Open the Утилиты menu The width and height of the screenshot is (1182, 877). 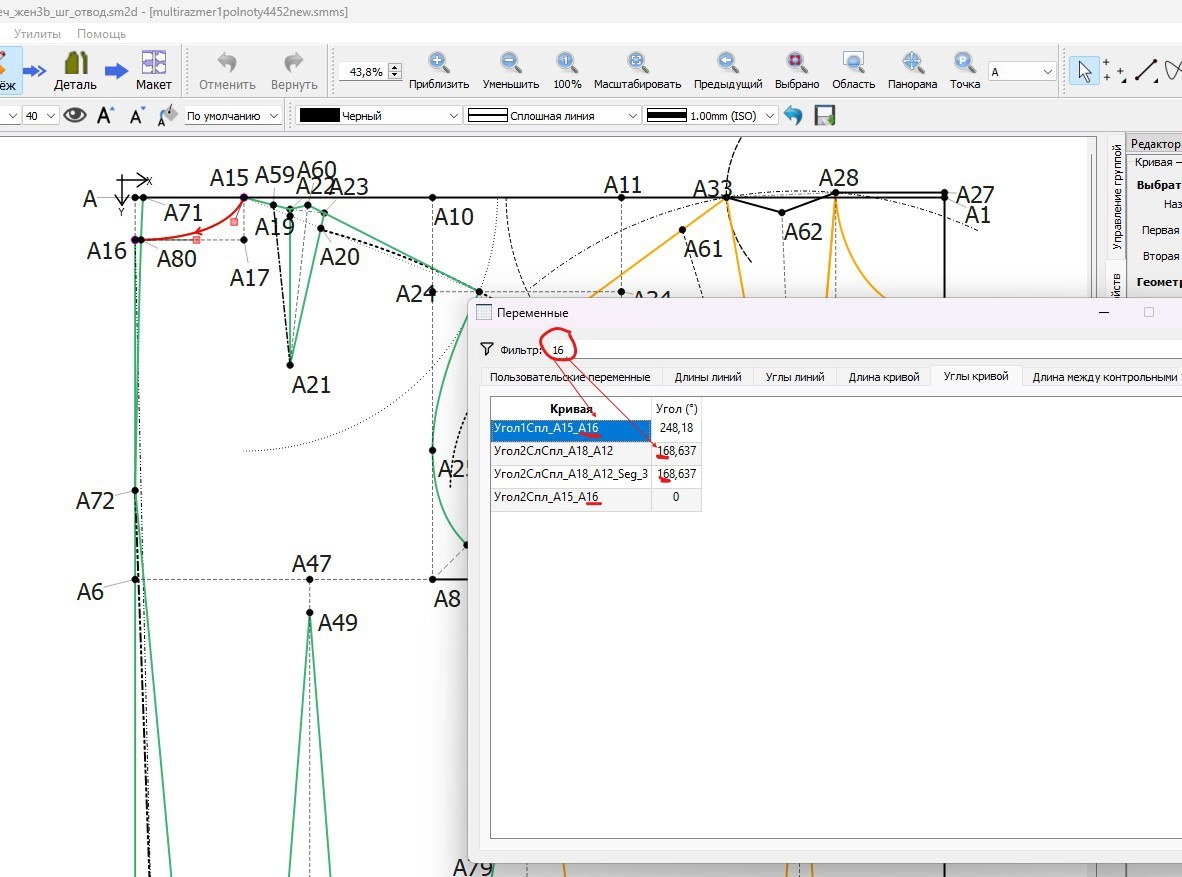37,34
